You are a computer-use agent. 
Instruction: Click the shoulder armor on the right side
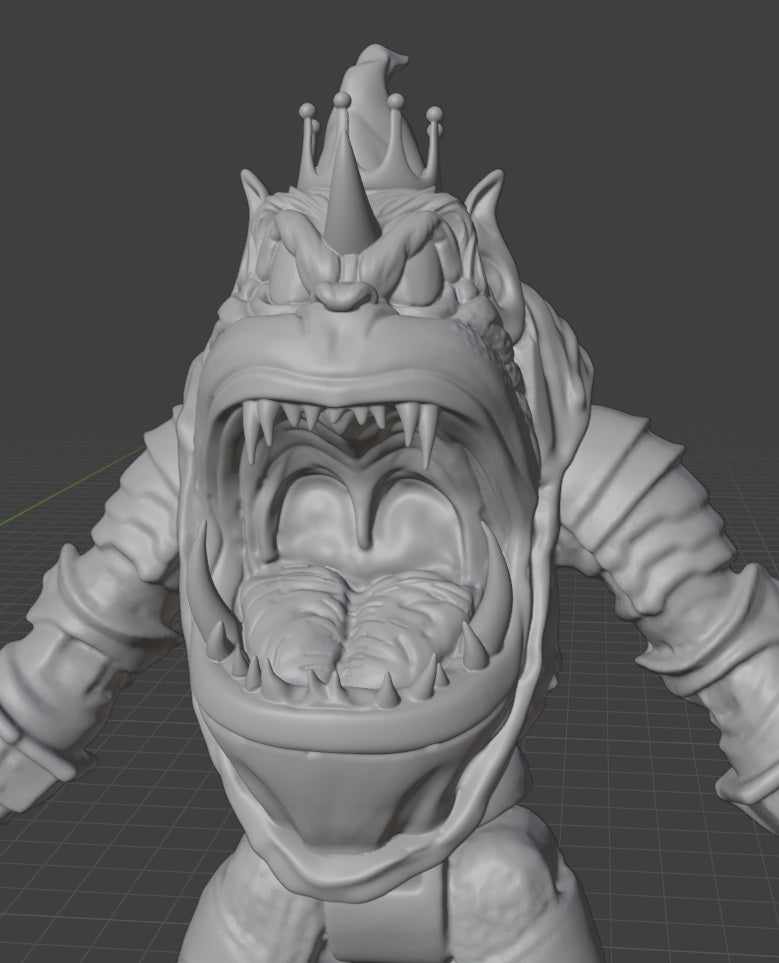620,500
